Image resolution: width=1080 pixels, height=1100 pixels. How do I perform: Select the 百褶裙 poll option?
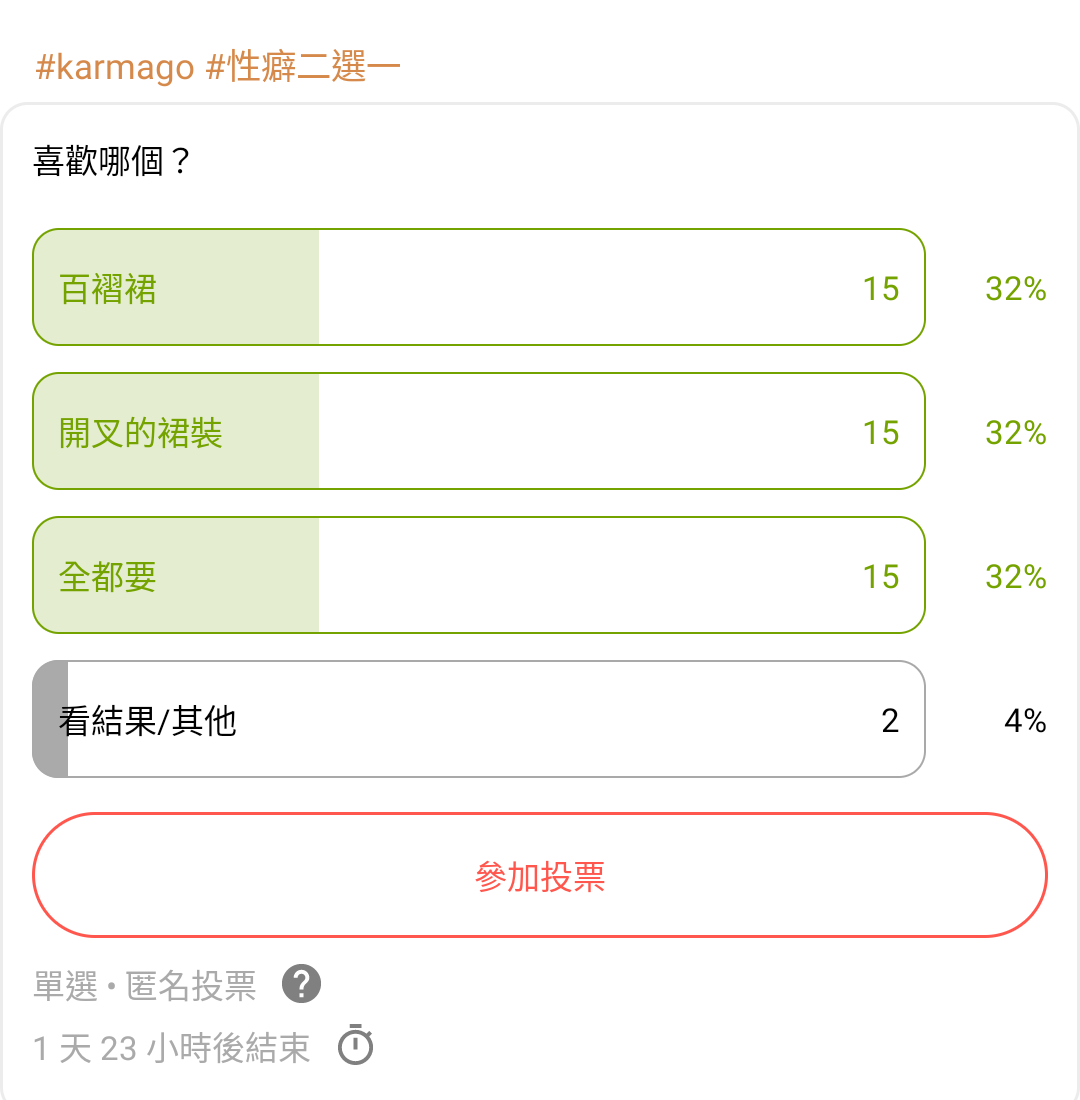tap(479, 287)
